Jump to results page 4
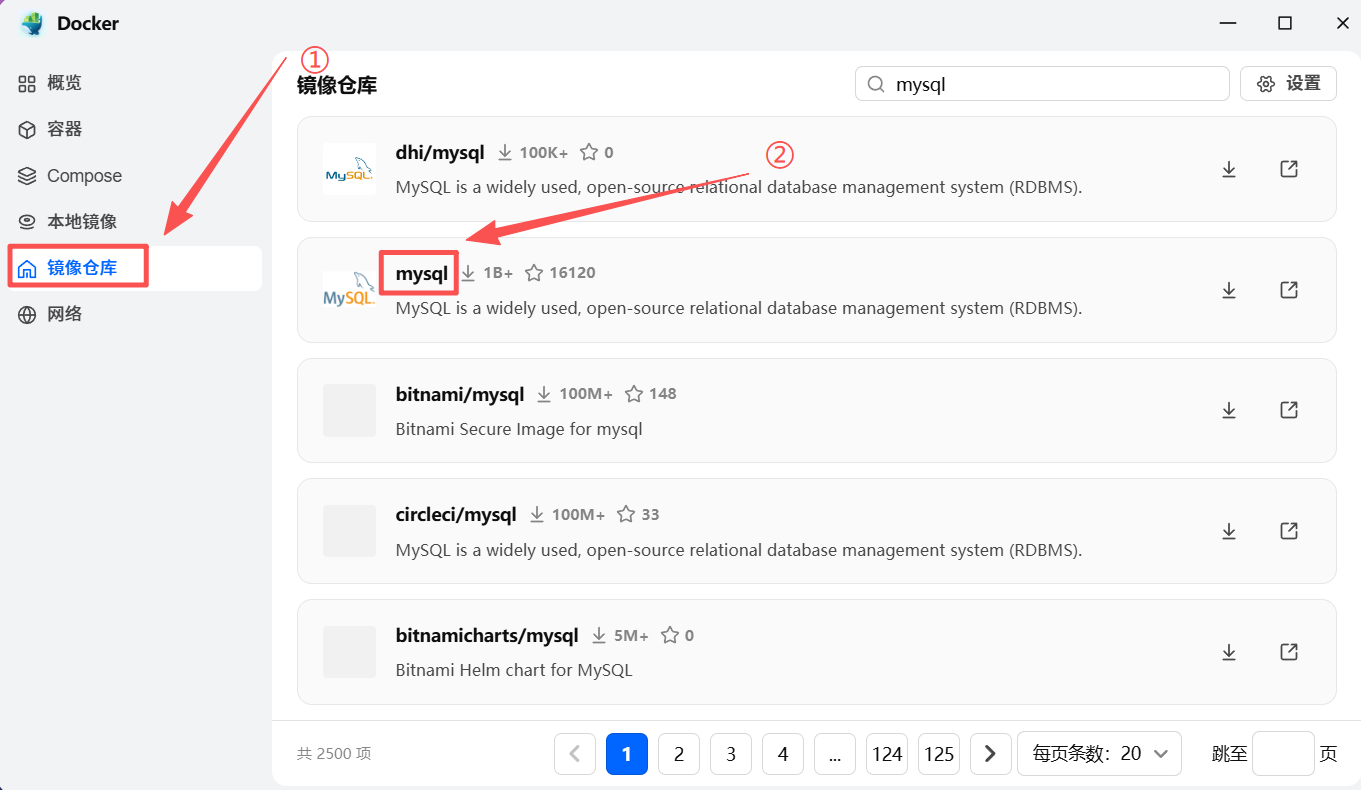 click(x=783, y=754)
